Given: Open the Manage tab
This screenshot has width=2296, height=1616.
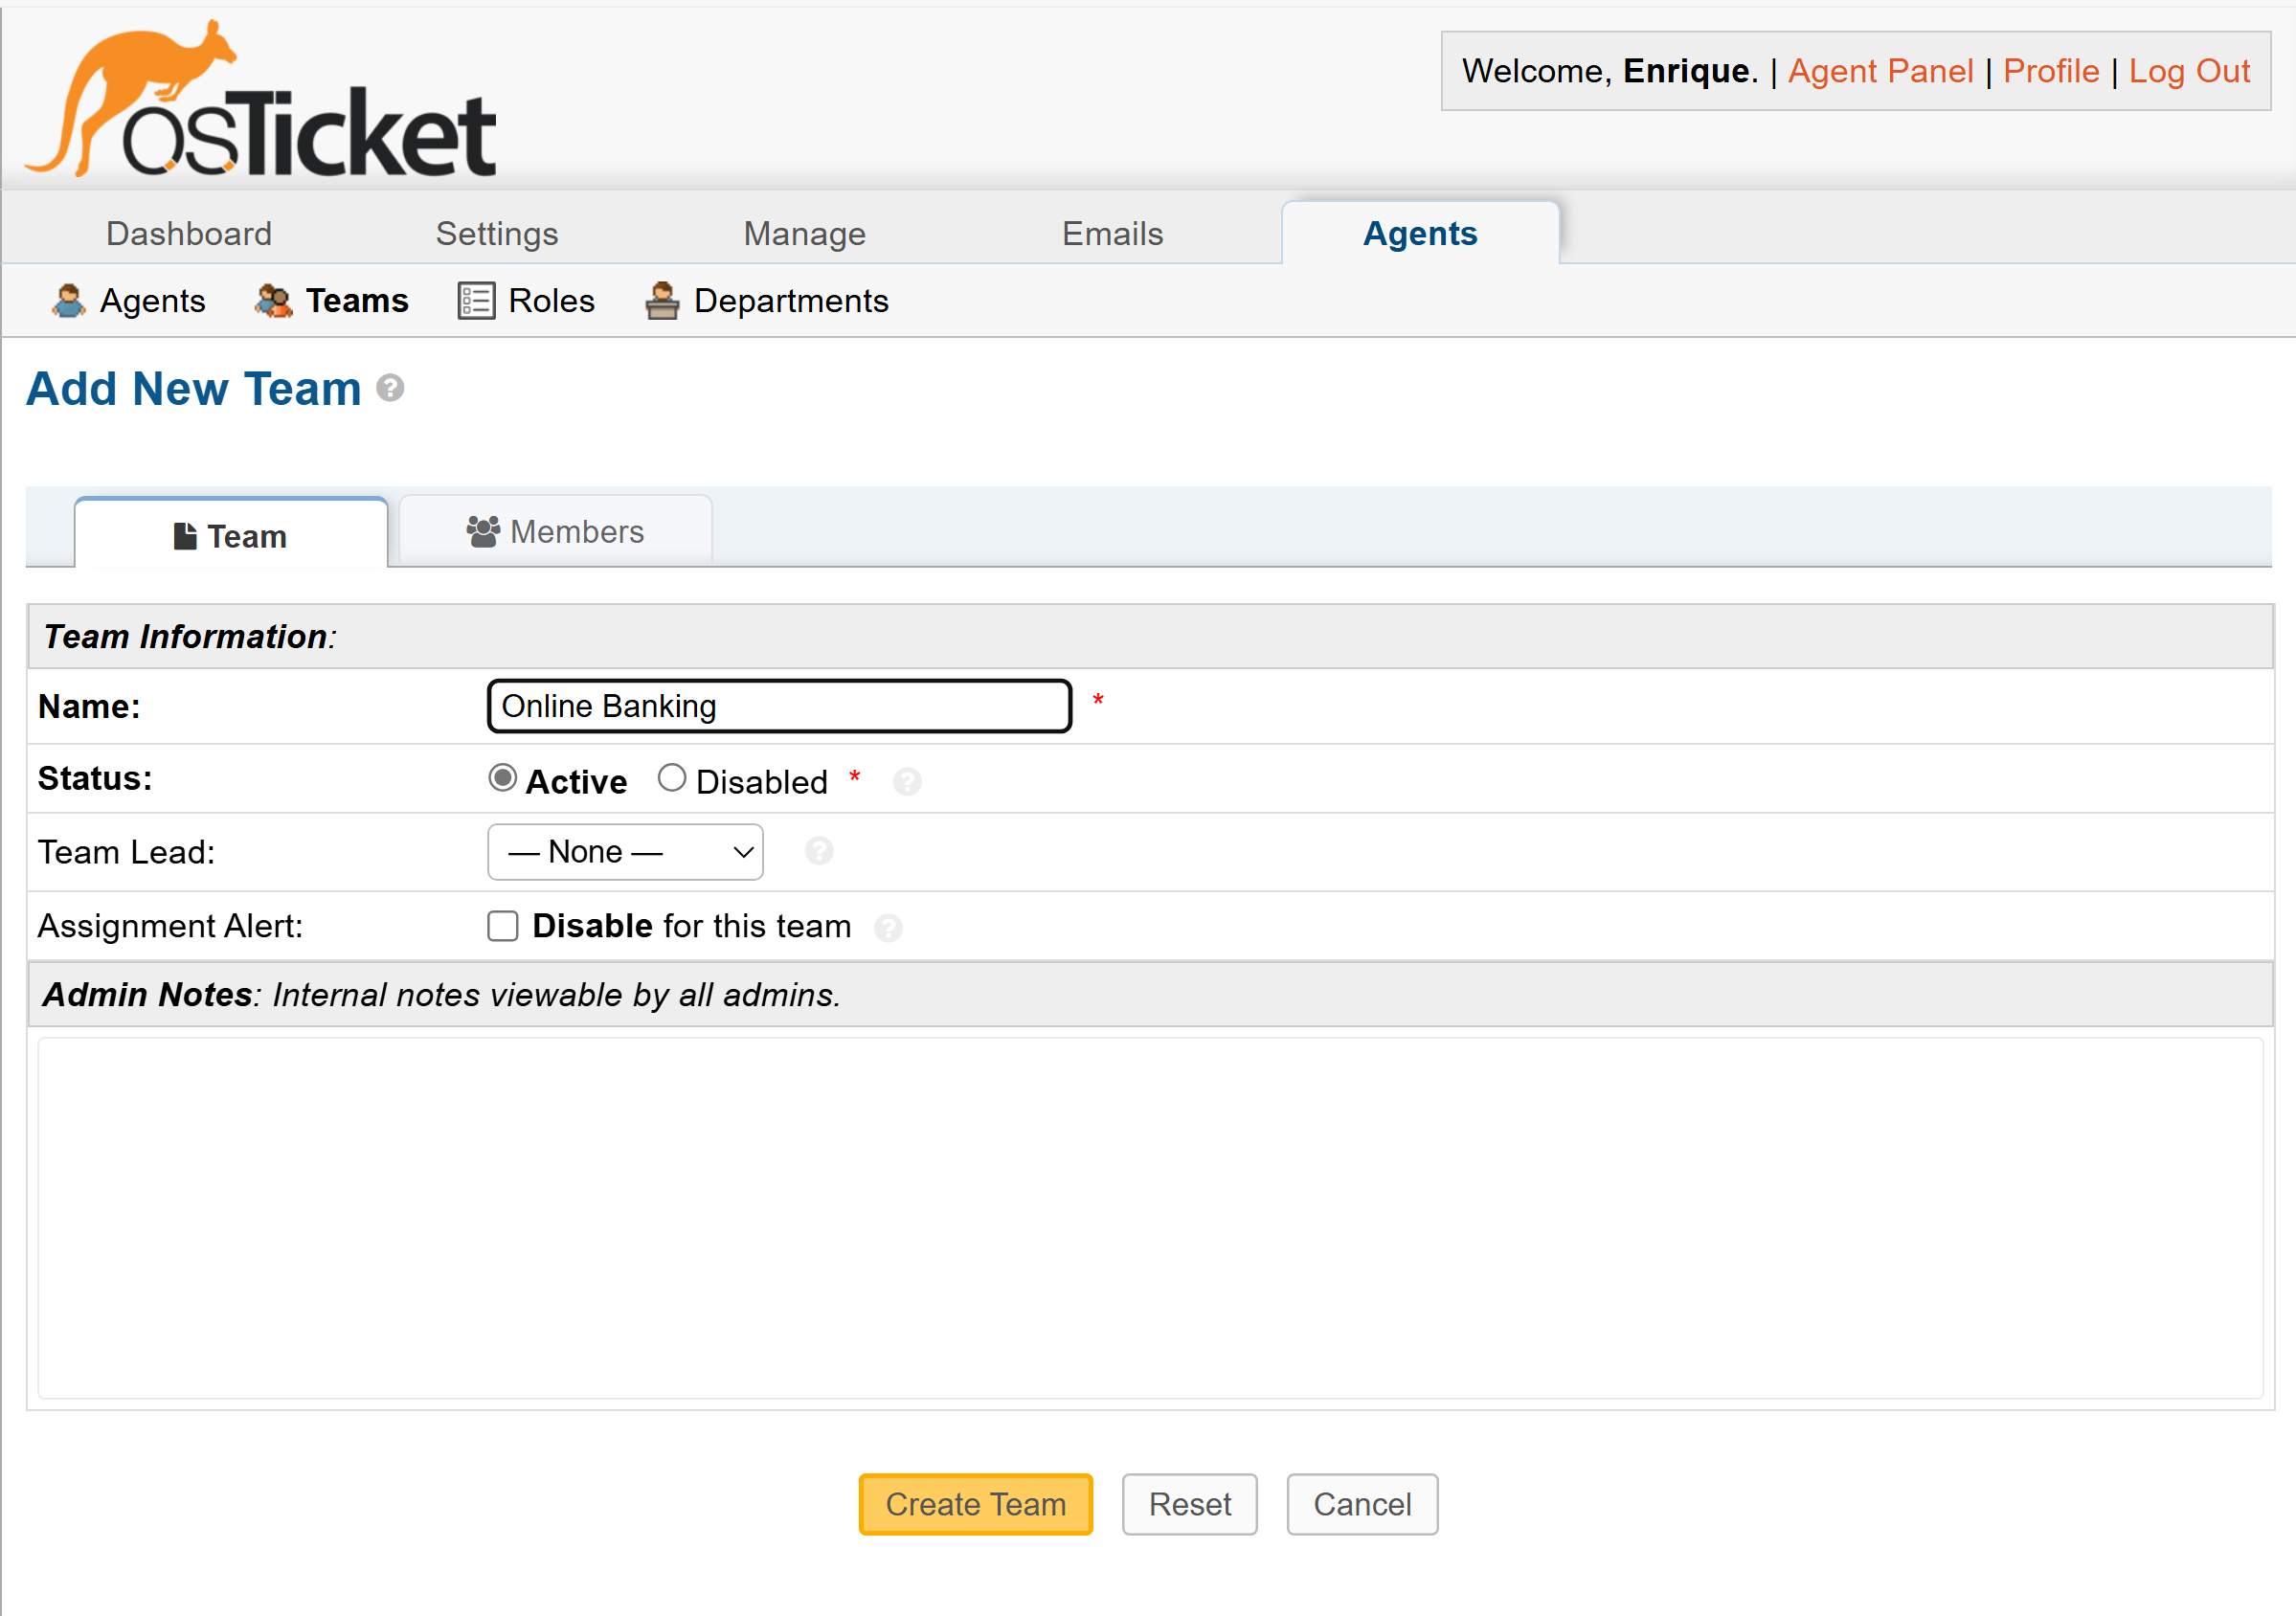Looking at the screenshot, I should pos(805,233).
